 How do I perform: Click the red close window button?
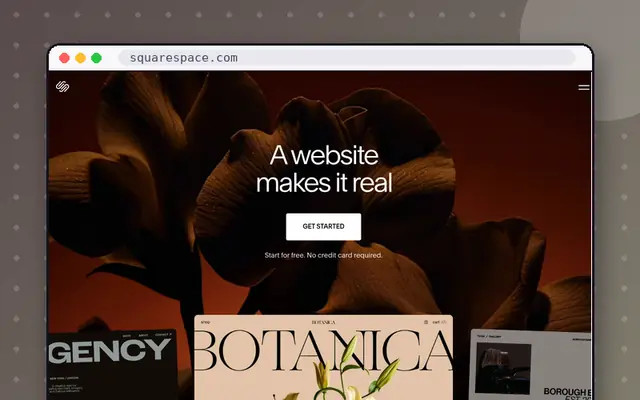pos(64,58)
